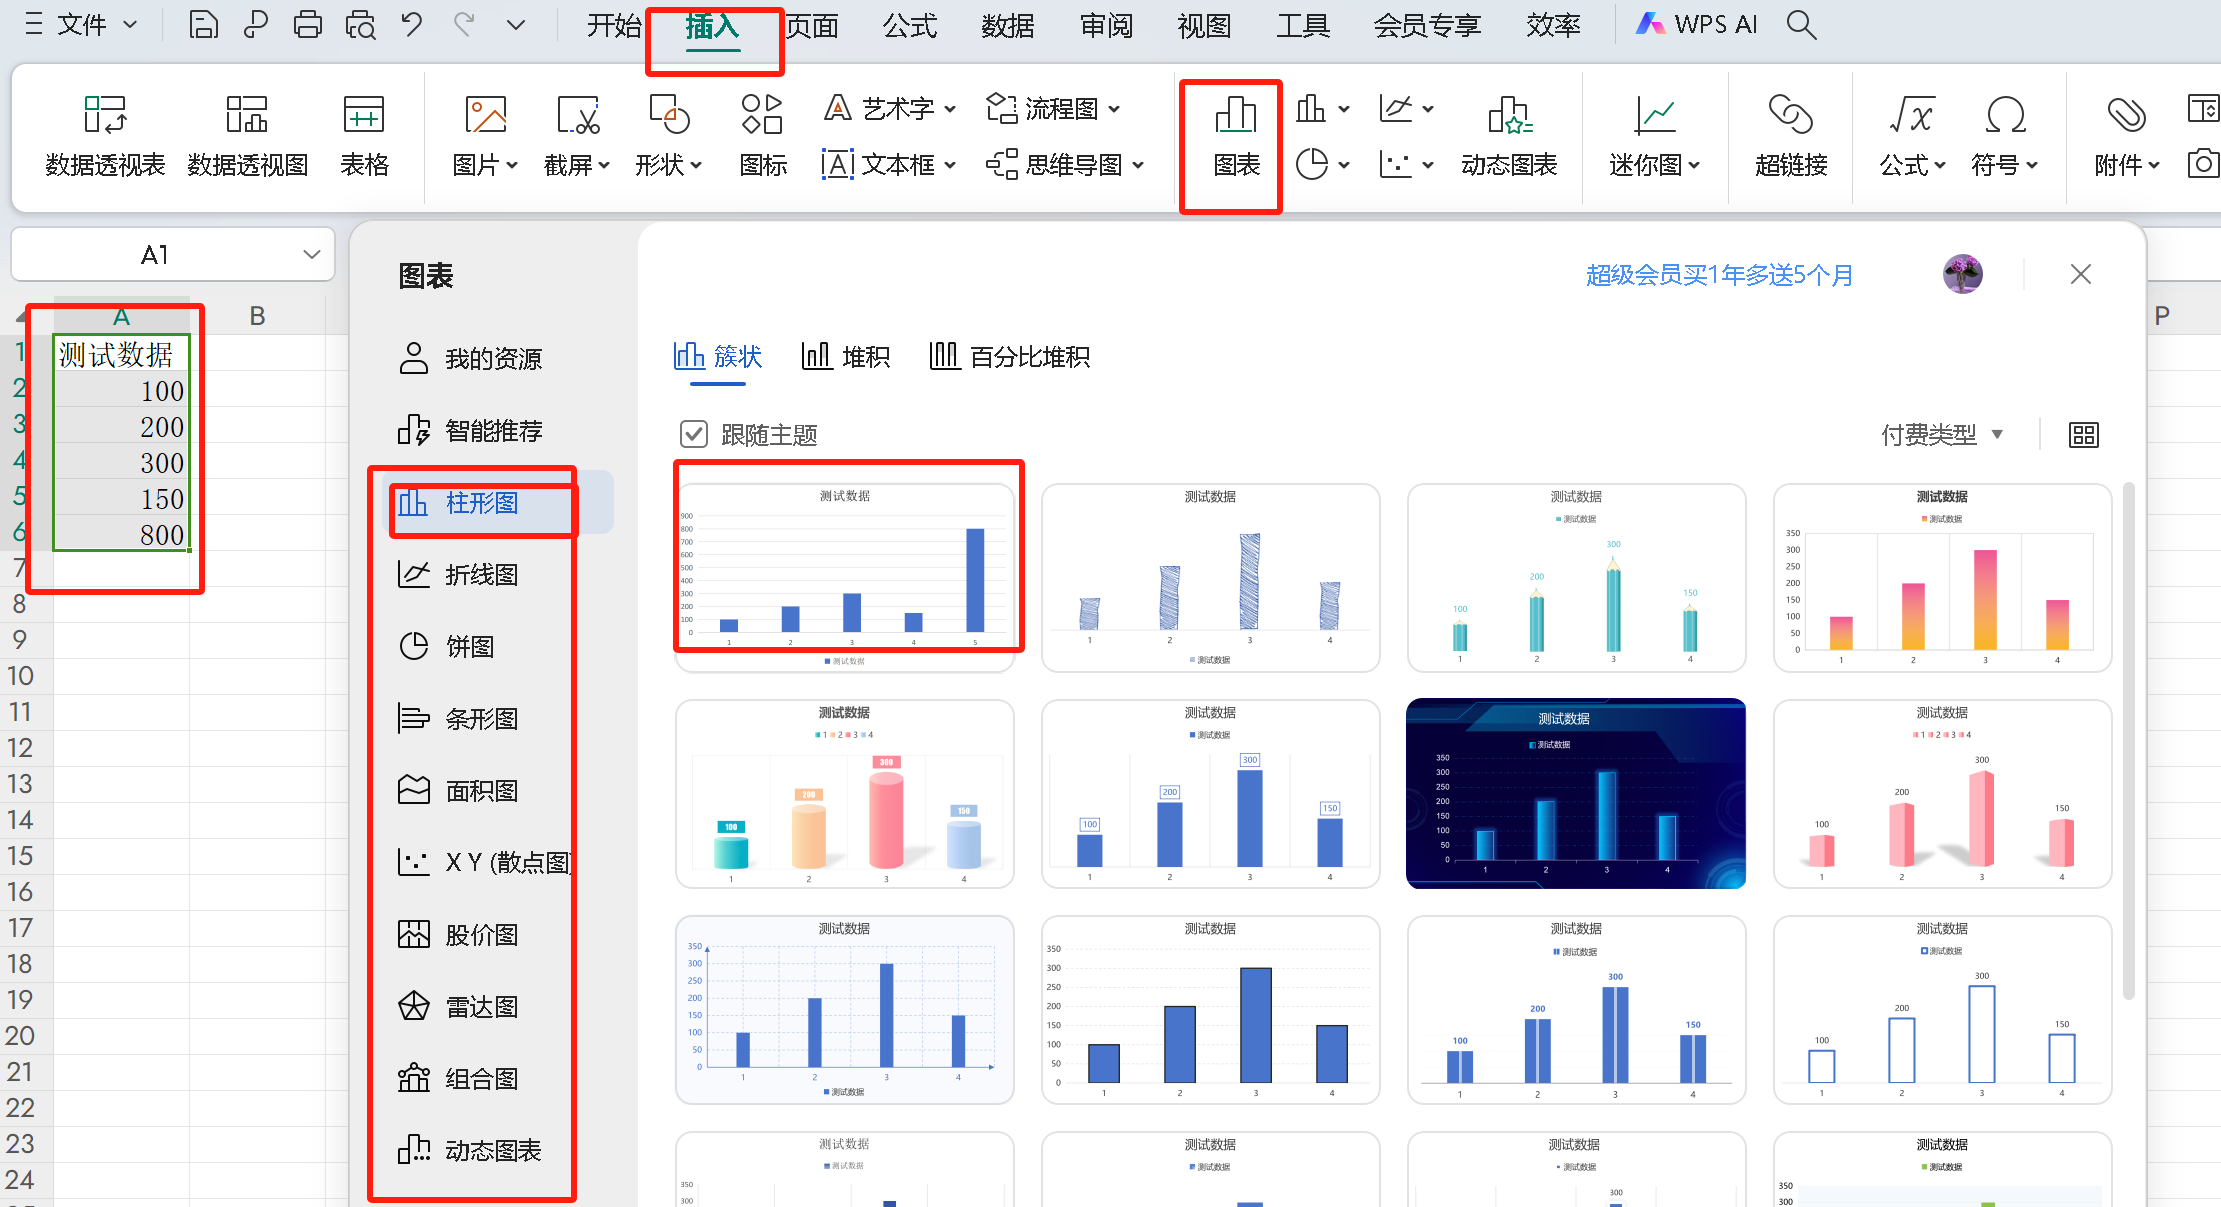
Task: Click the line chart icon in ribbon
Action: [1396, 108]
